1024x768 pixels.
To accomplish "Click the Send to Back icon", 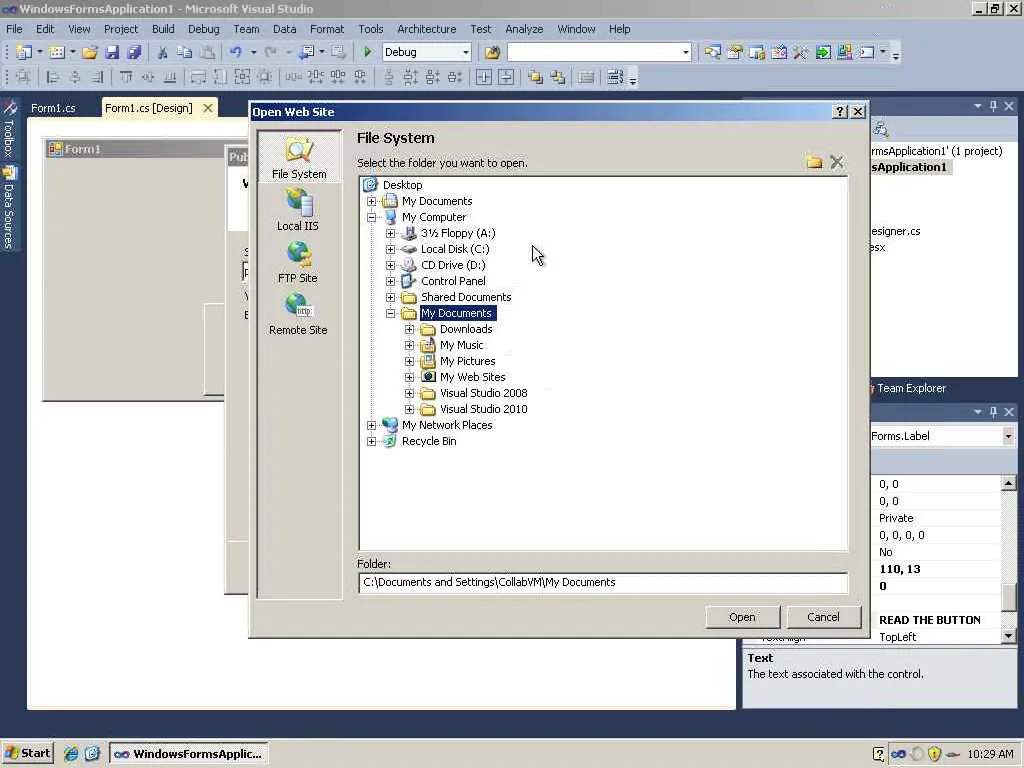I will click(x=558, y=78).
